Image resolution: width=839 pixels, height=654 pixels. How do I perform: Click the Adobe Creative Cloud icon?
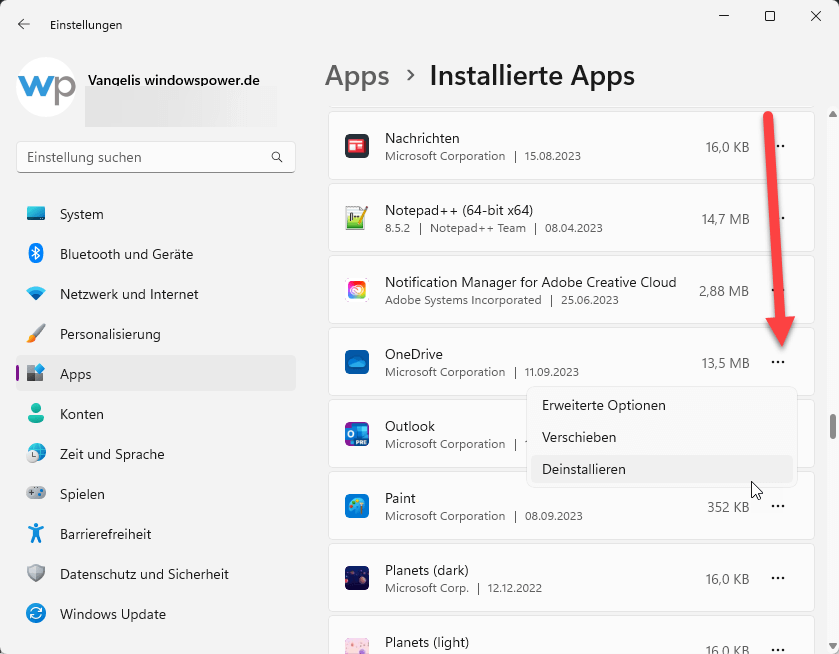pyautogui.click(x=357, y=290)
